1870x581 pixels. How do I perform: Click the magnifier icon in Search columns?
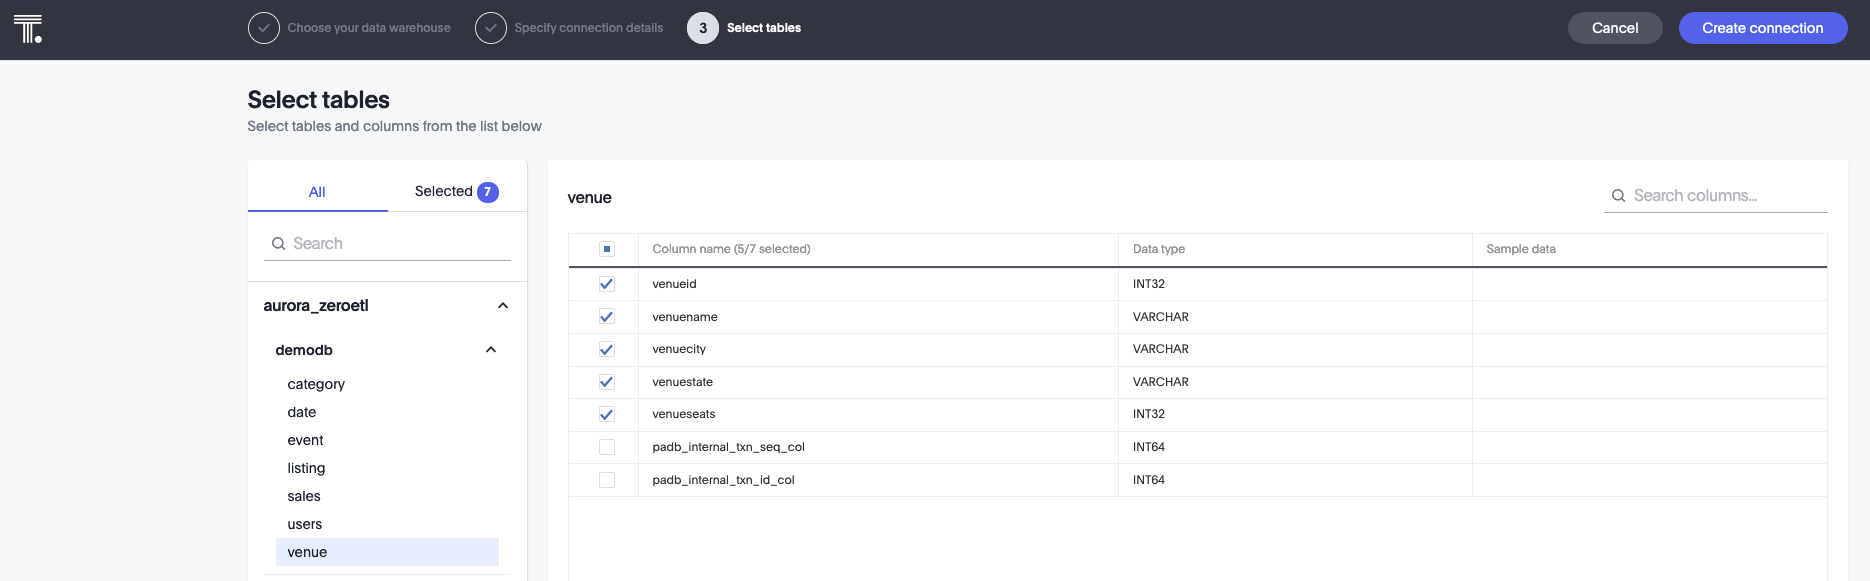pos(1618,196)
